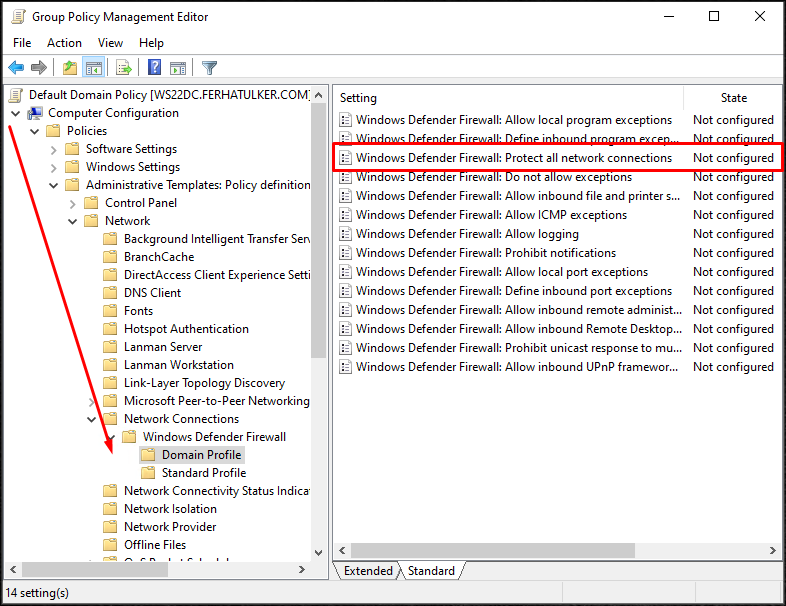786x606 pixels.
Task: Click the Up one level folder icon
Action: [x=70, y=67]
